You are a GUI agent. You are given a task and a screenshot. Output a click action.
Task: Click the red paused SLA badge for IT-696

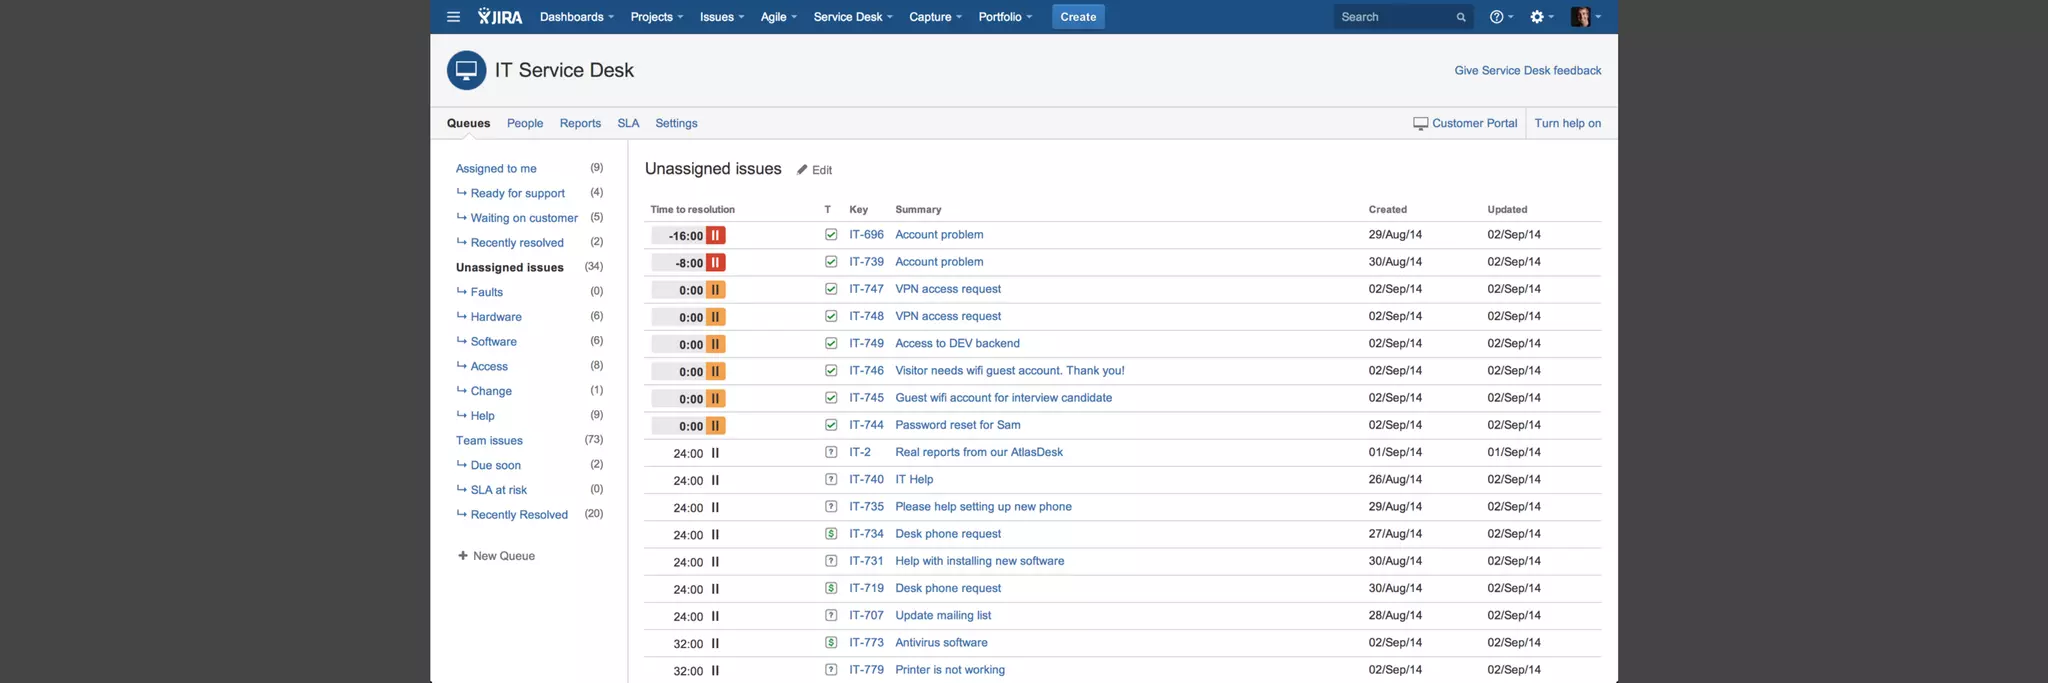point(715,236)
